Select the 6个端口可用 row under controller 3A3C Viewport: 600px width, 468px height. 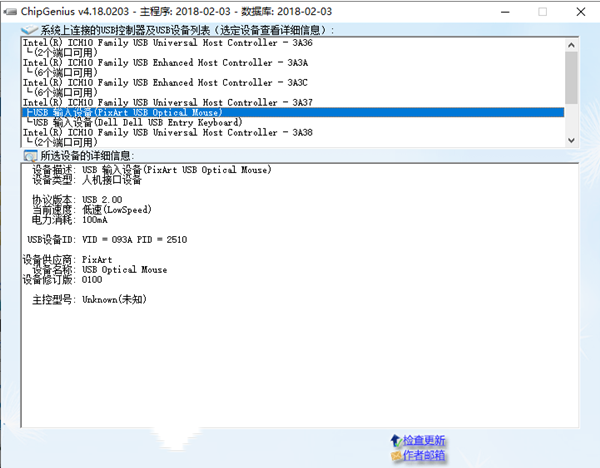293,92
